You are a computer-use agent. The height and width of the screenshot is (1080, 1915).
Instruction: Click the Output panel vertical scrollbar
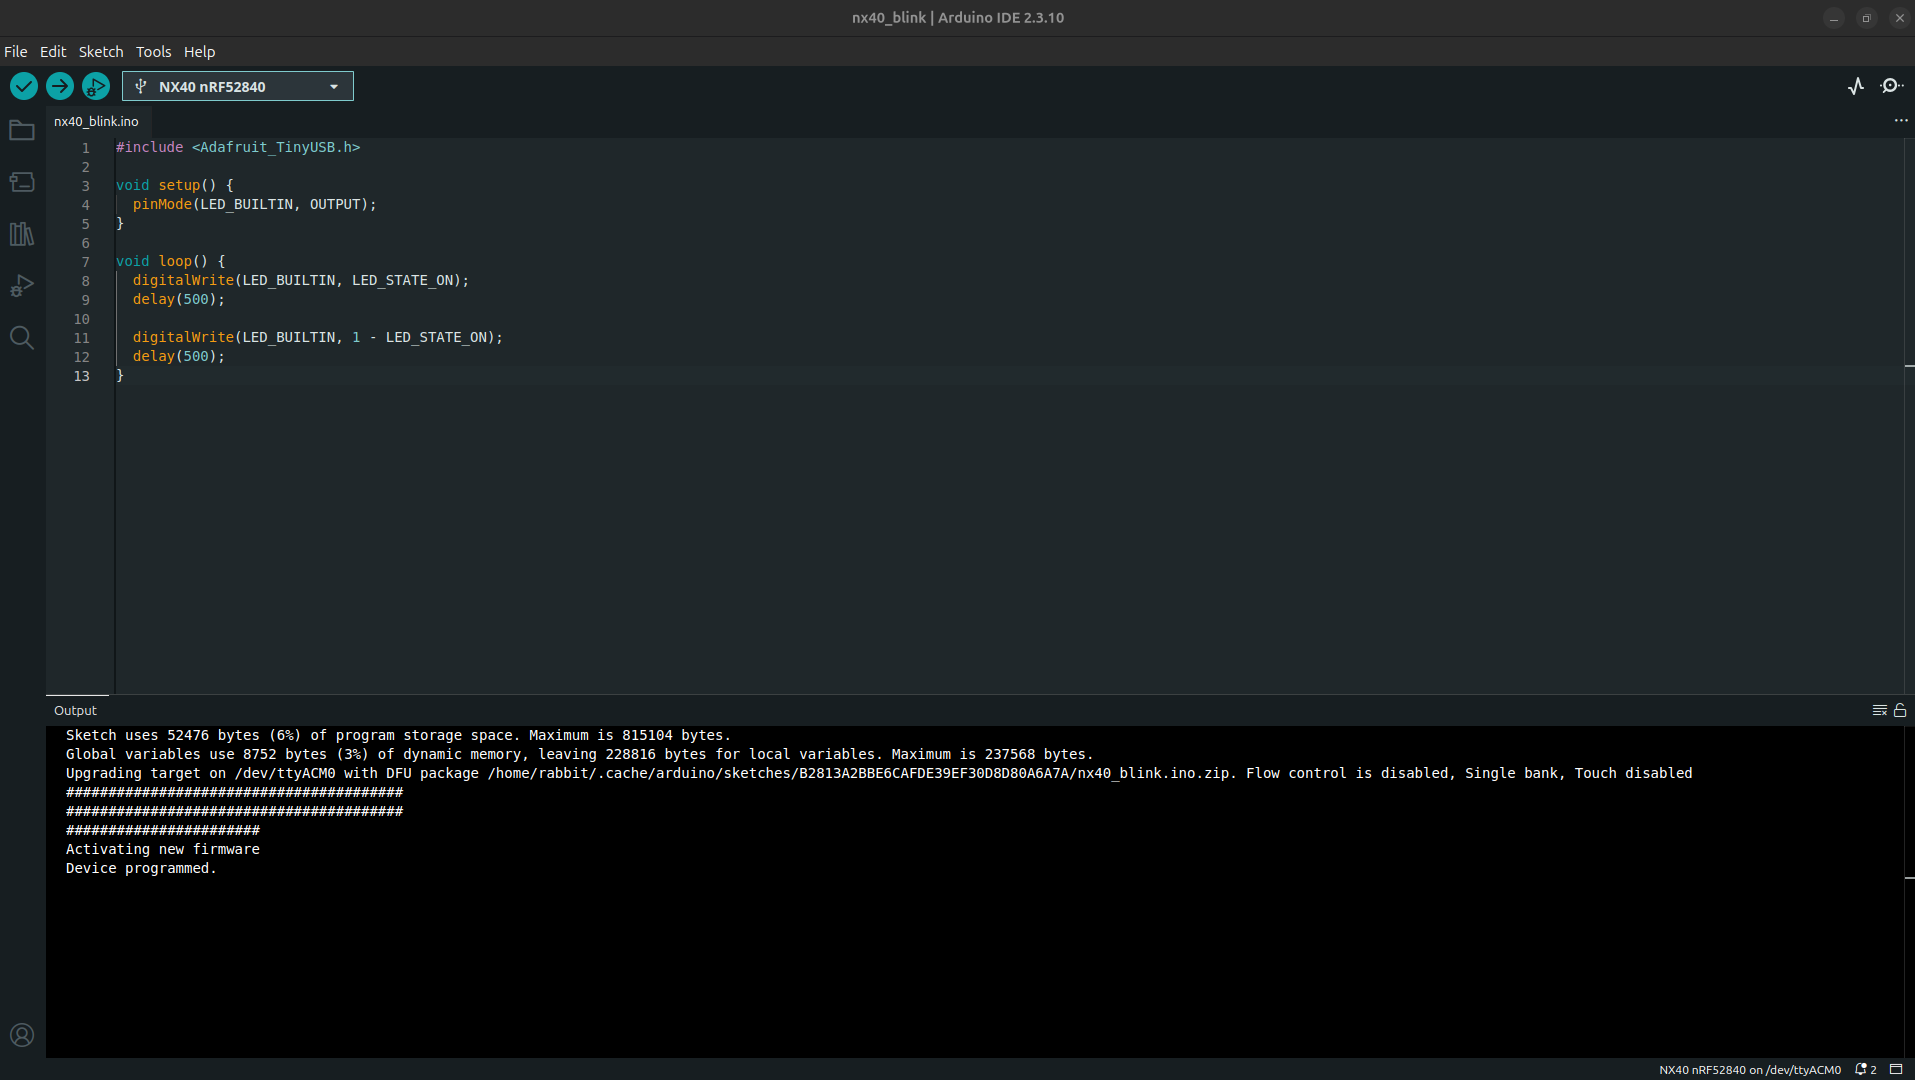click(x=1909, y=892)
